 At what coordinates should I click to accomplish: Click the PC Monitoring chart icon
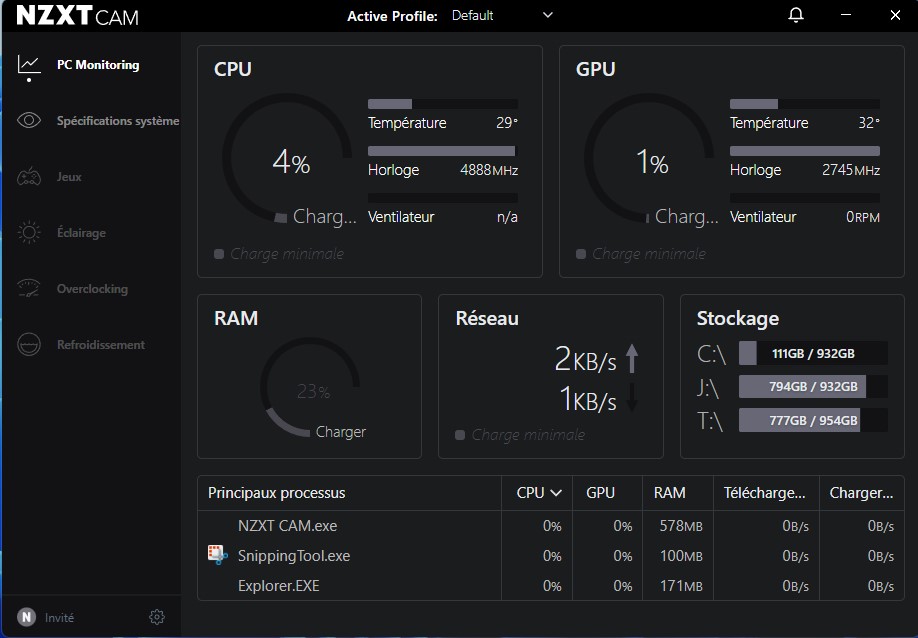[x=28, y=65]
